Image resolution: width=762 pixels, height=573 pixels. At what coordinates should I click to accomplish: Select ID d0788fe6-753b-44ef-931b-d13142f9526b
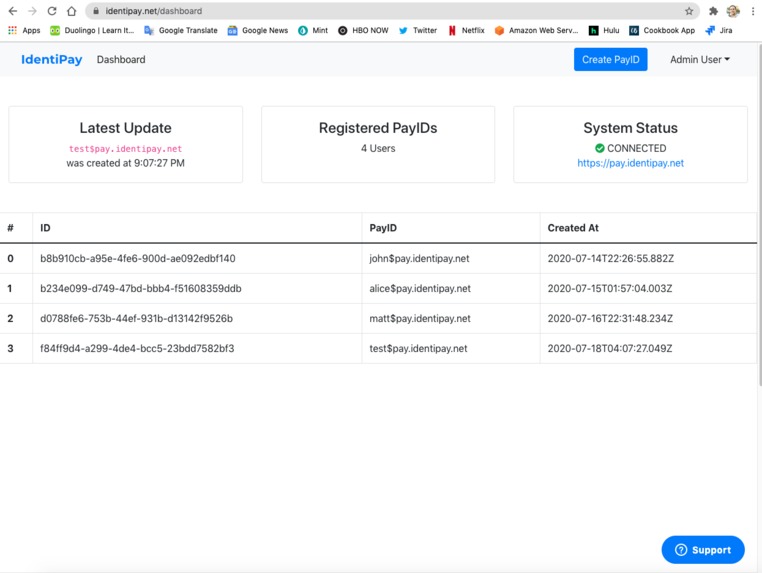coord(136,319)
